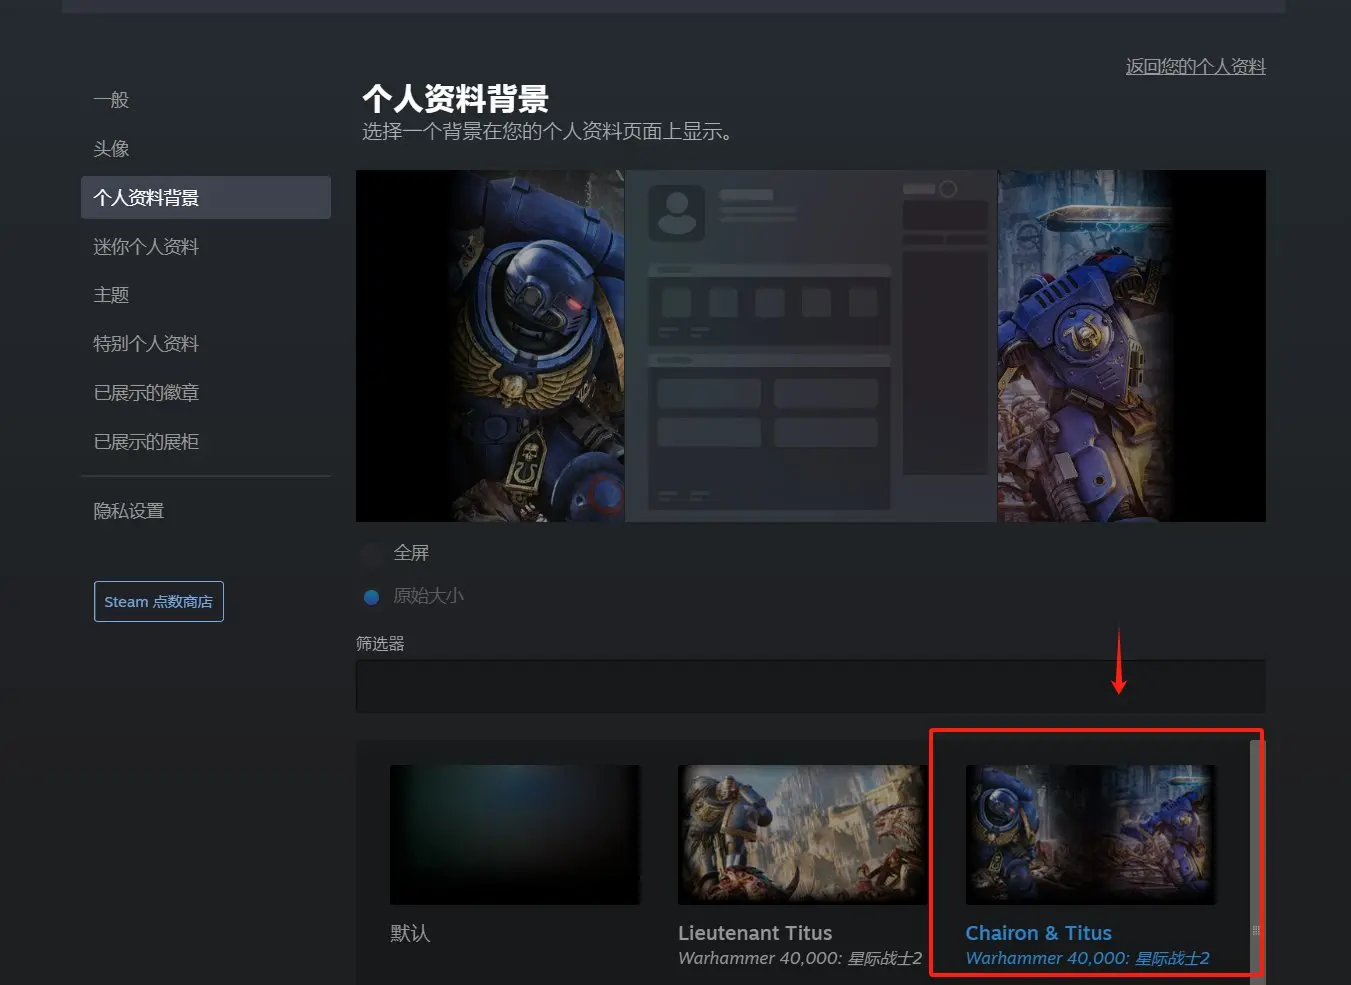Click Warhammer 40,000 subtitle under Lieutenant Titus
The width and height of the screenshot is (1351, 985).
coord(800,959)
